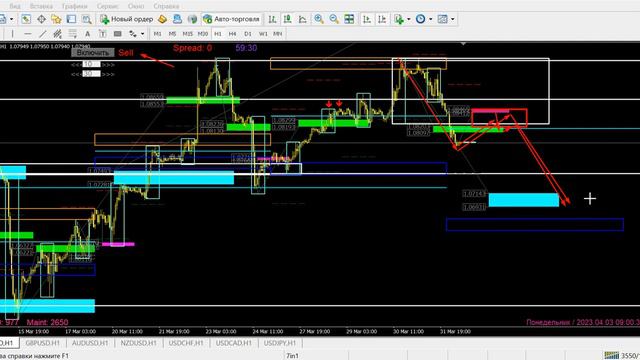
Task: Expand the new chart dropdown arrow
Action: pyautogui.click(x=11, y=19)
